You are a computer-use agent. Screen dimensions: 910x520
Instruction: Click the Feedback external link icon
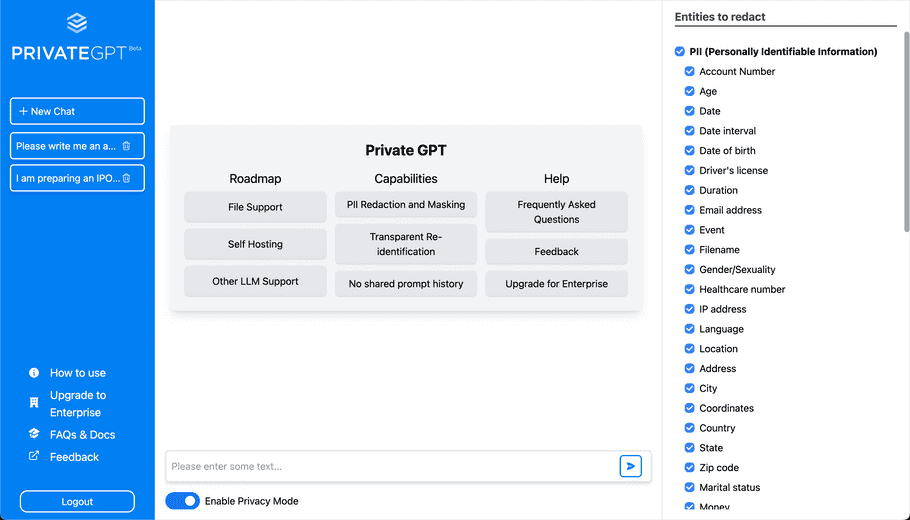[34, 456]
